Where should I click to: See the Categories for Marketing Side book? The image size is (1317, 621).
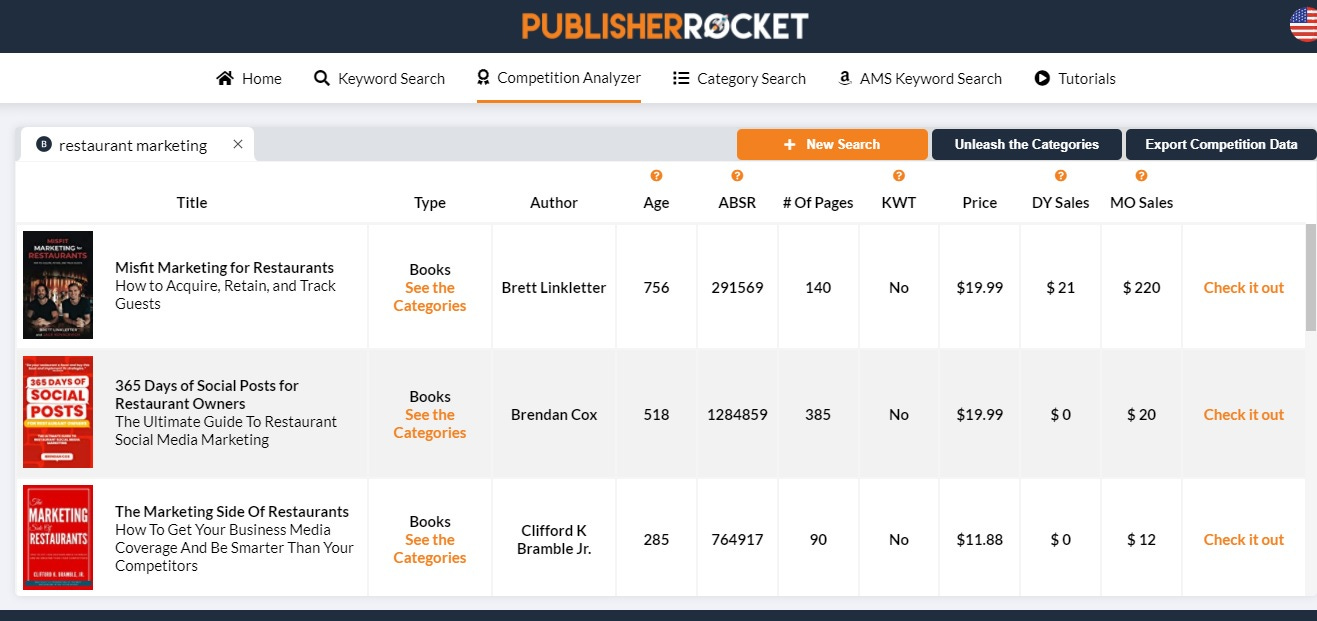pos(430,549)
